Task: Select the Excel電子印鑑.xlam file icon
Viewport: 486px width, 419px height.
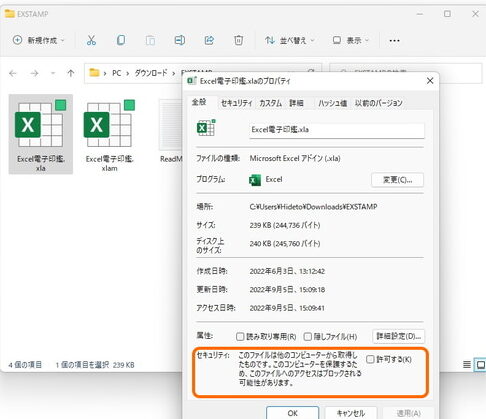Action: click(x=109, y=134)
